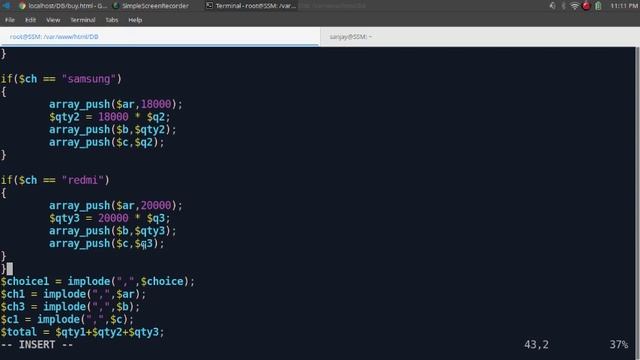Open the File menu
The width and height of the screenshot is (640, 360).
coord(10,20)
